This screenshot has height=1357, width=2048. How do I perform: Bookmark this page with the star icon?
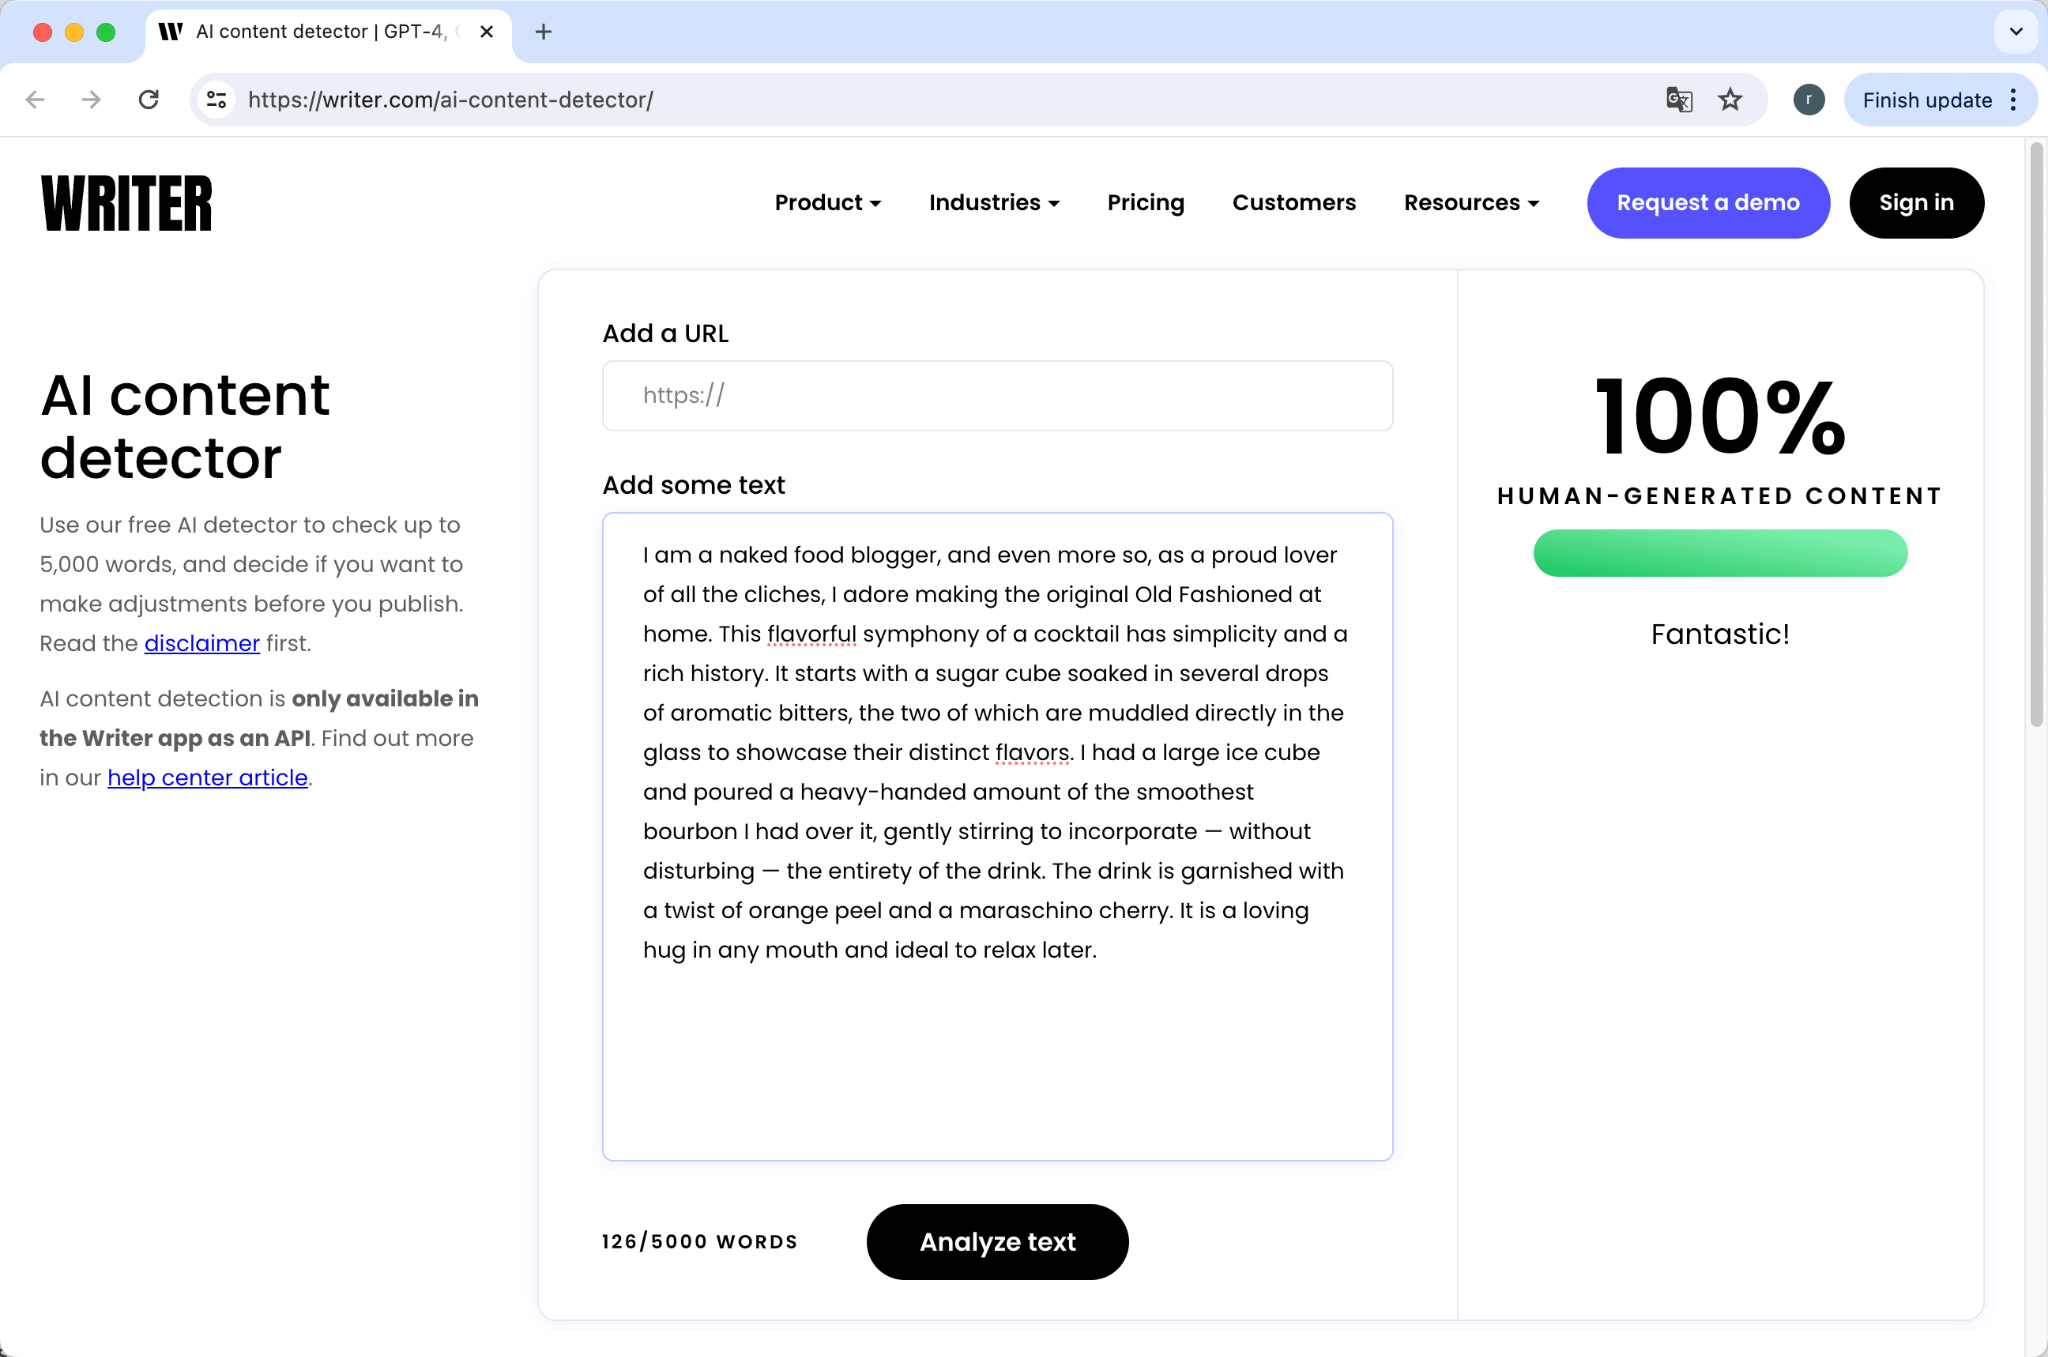pos(1730,100)
